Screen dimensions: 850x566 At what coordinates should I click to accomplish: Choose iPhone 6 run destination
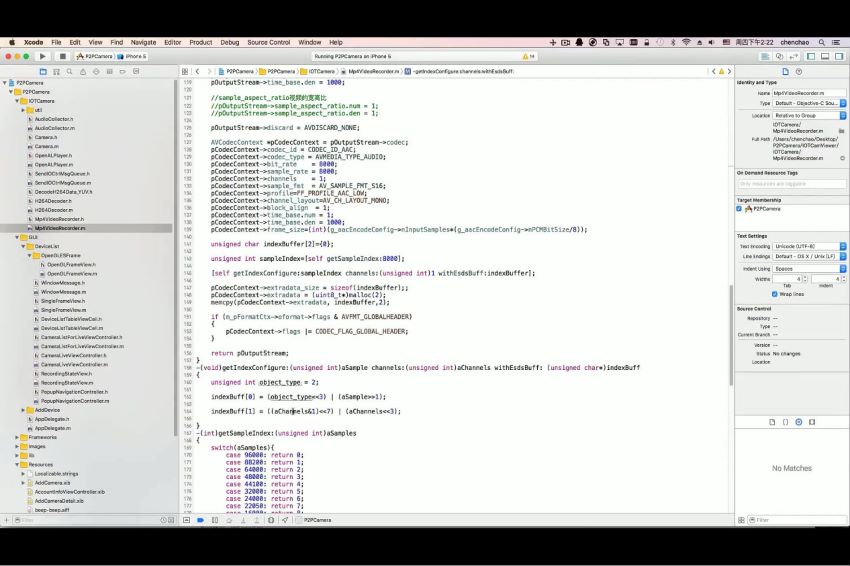click(x=132, y=56)
